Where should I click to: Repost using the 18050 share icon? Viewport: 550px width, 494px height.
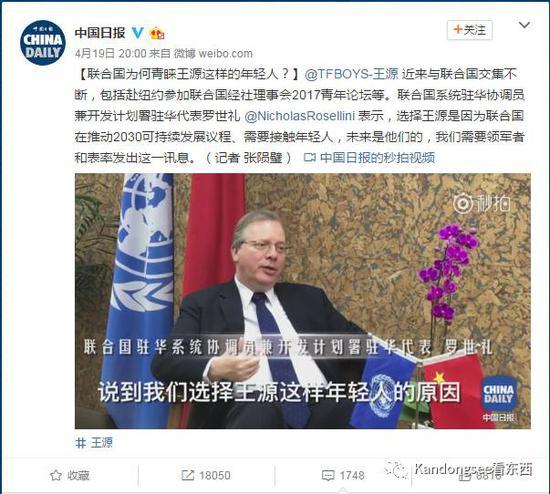click(206, 475)
